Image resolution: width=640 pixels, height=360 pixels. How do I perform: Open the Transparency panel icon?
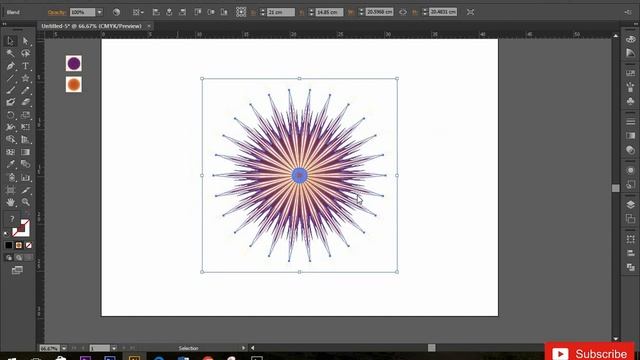coord(630,150)
